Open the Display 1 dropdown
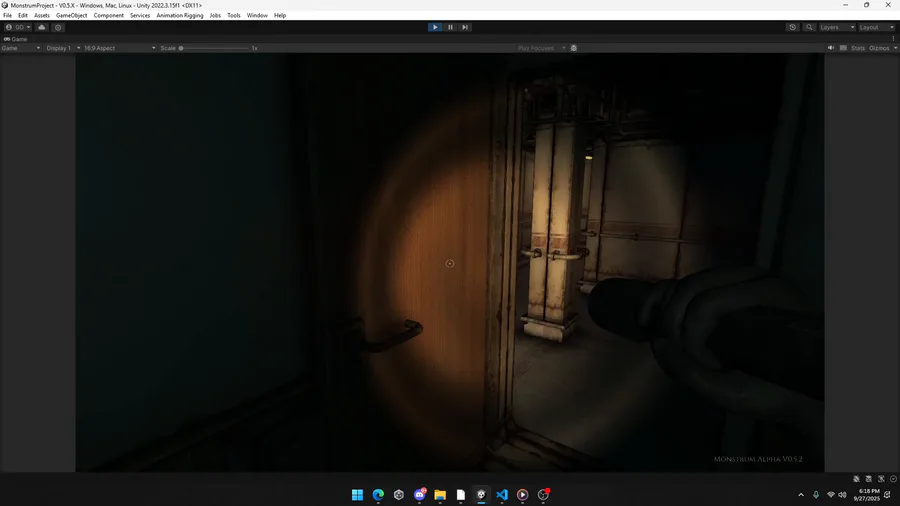Viewport: 900px width, 506px height. click(63, 48)
